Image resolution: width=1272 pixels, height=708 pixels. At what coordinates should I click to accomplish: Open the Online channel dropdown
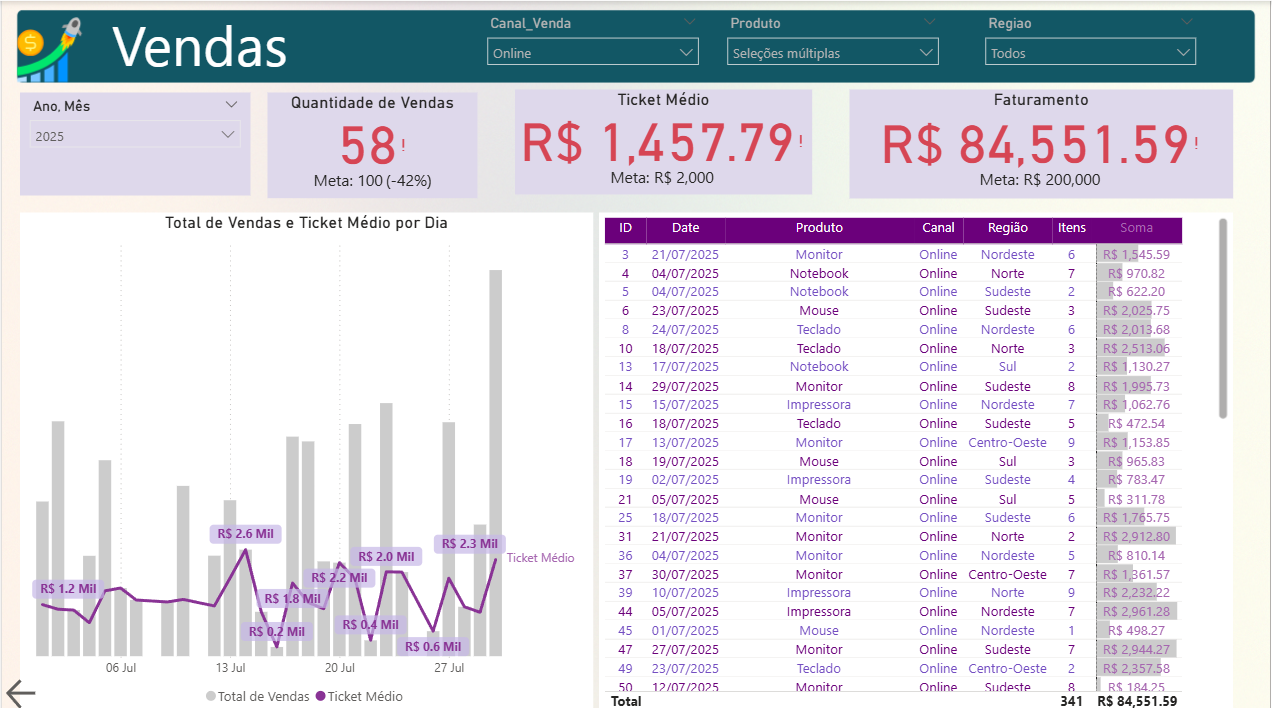[x=592, y=52]
